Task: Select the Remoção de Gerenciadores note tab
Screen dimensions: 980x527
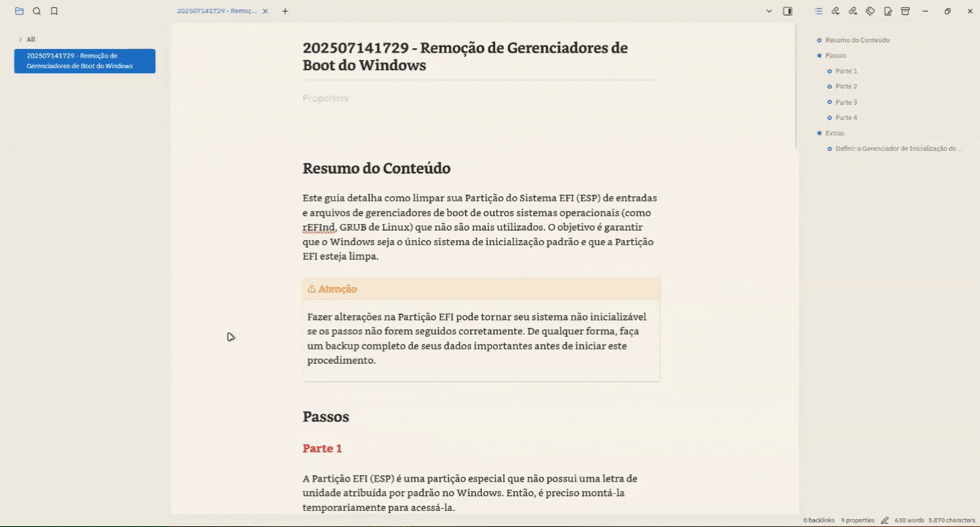Action: click(x=216, y=11)
